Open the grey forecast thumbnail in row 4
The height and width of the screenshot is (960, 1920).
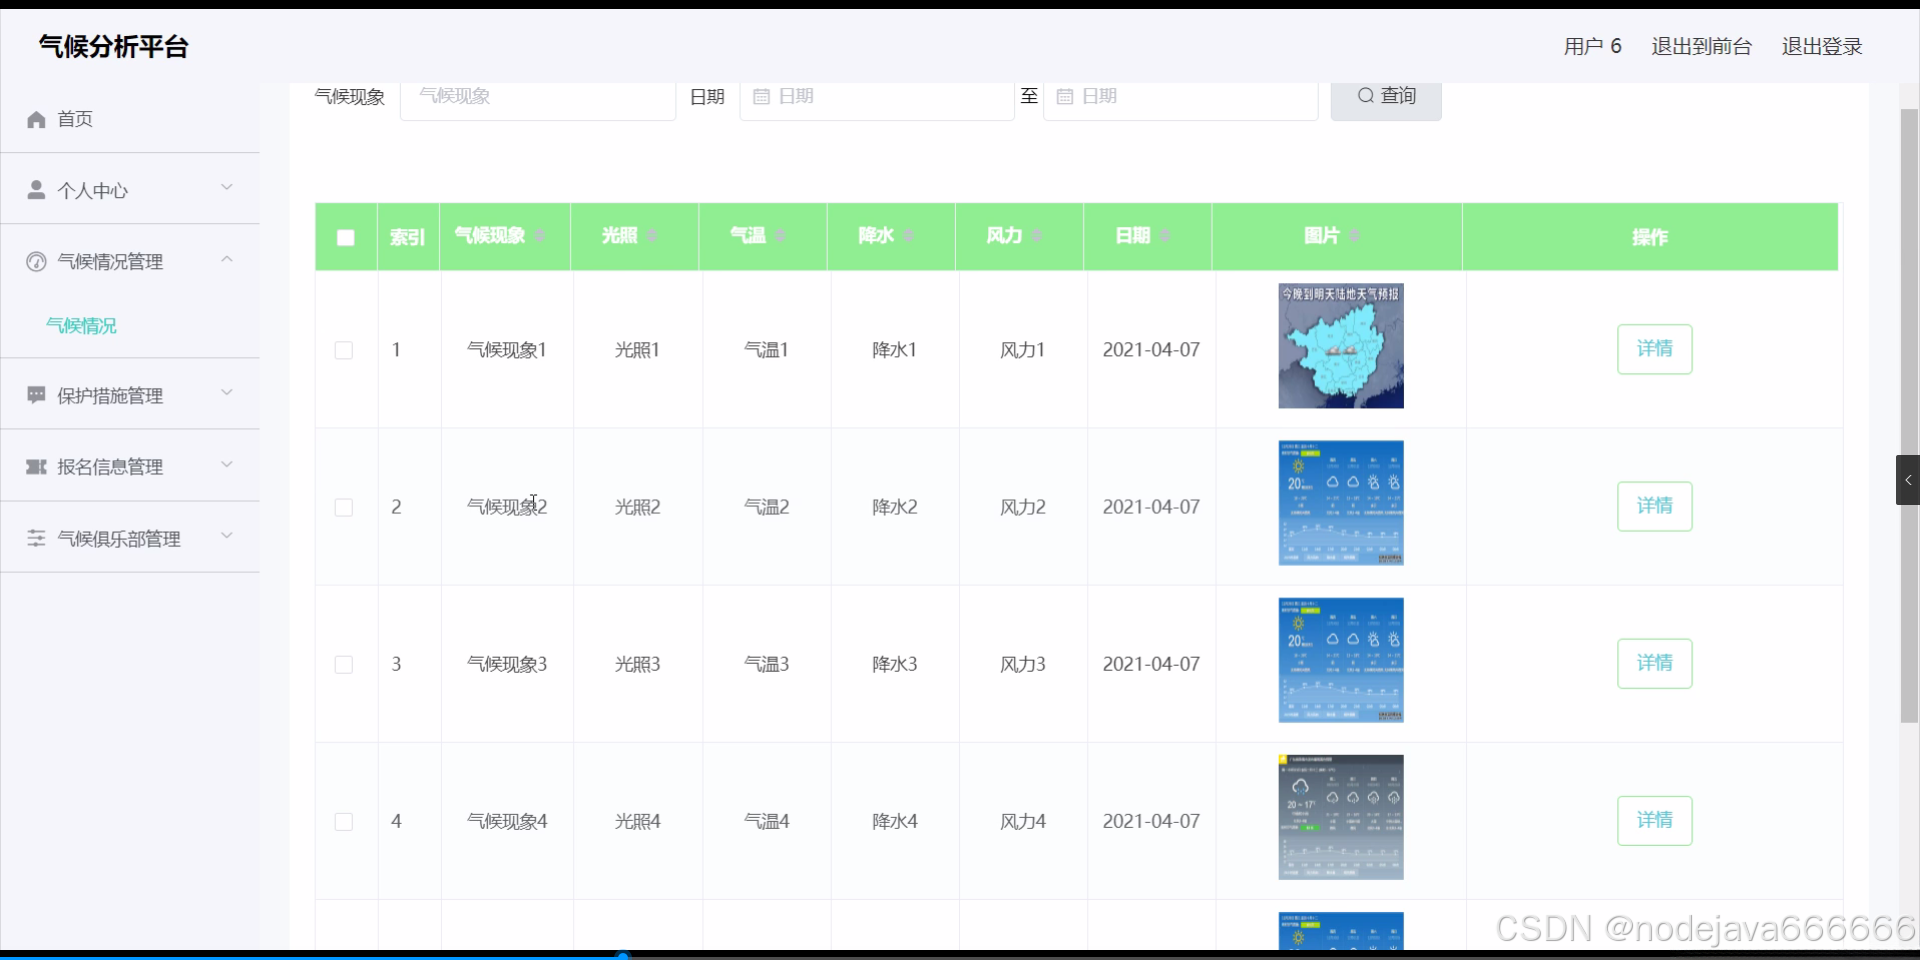[x=1341, y=817]
